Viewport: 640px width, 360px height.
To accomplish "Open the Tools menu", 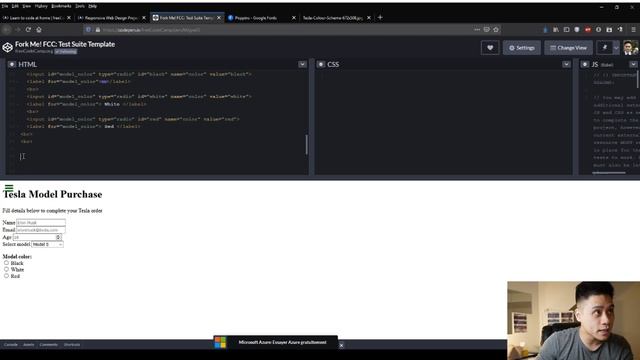I will (x=80, y=6).
